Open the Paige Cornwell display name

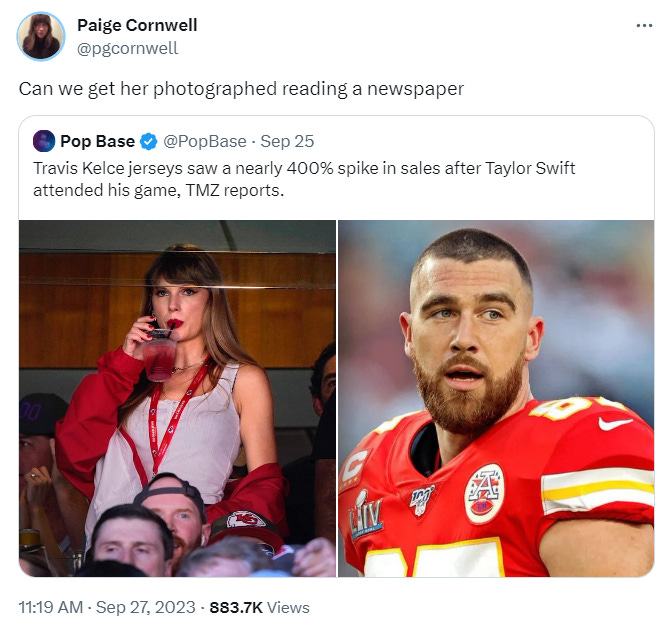tap(137, 25)
